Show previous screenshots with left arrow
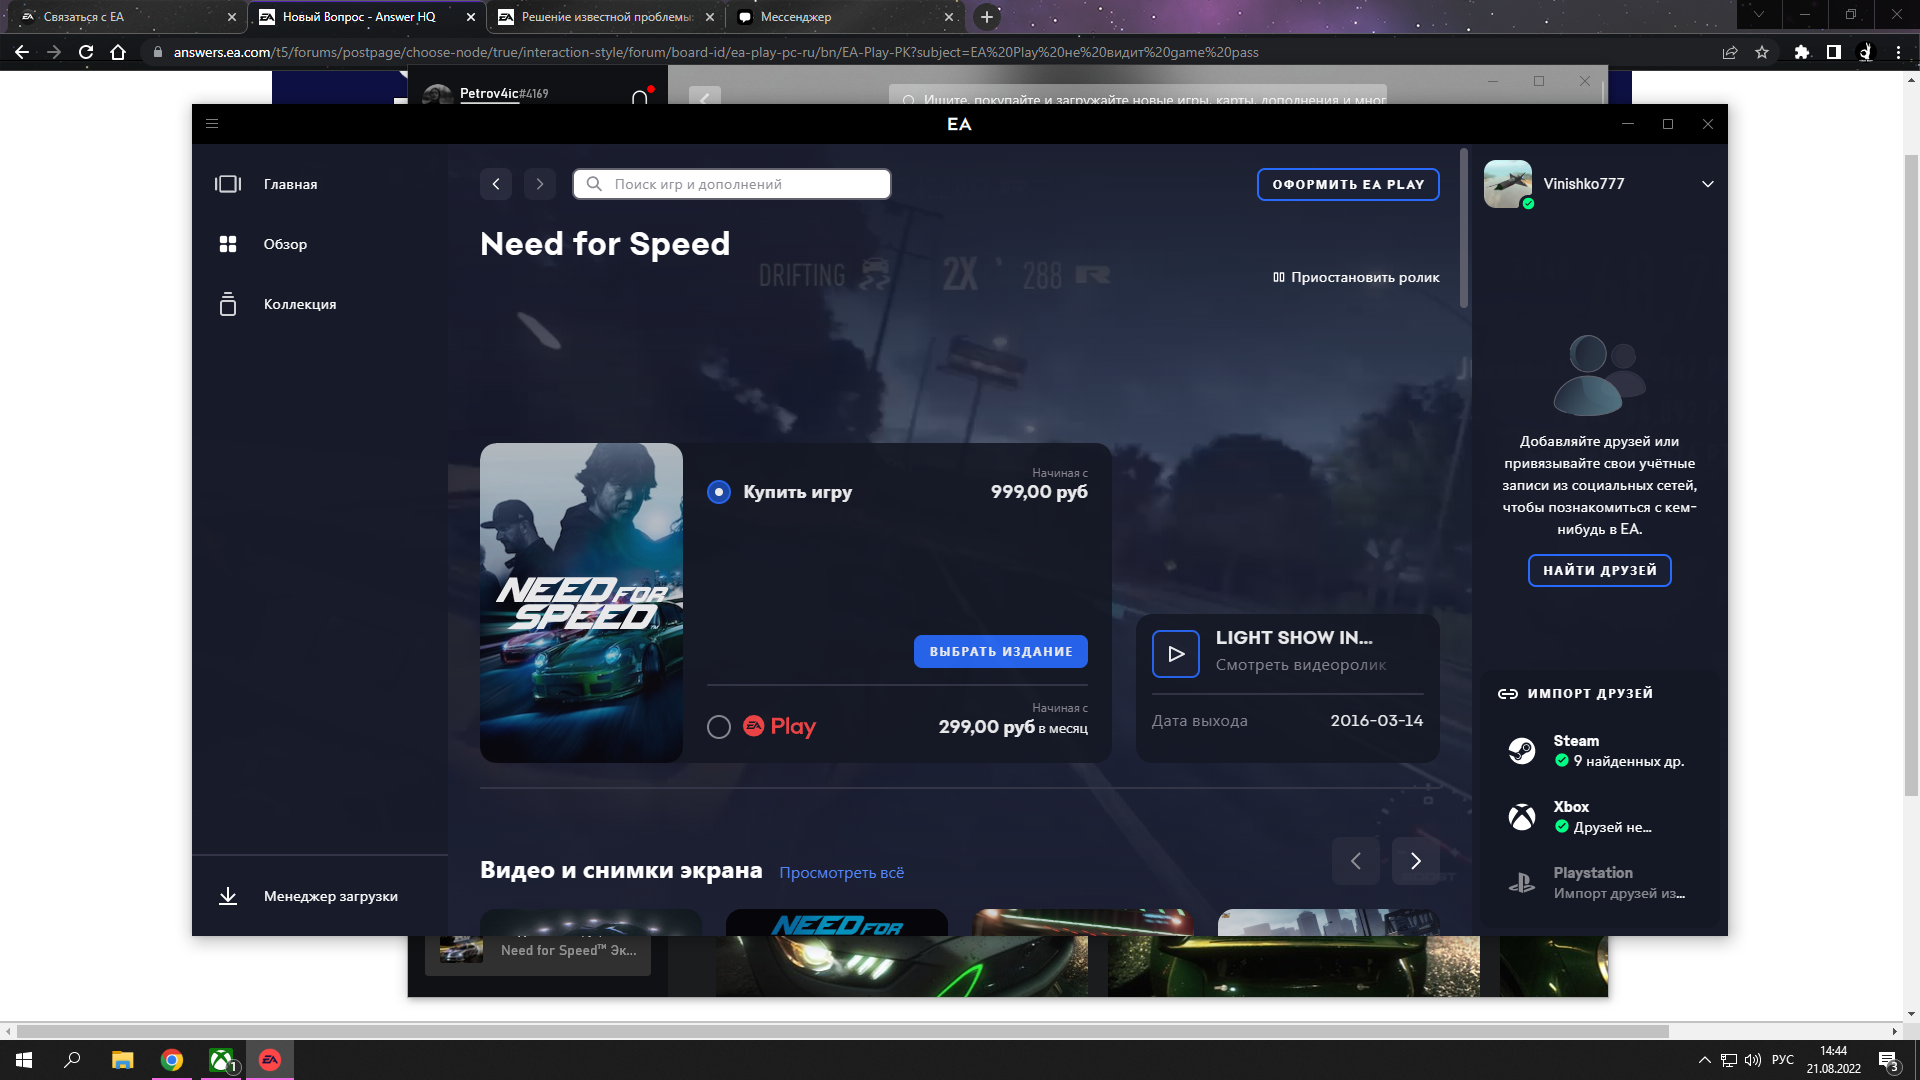1920x1080 pixels. pos(1356,861)
